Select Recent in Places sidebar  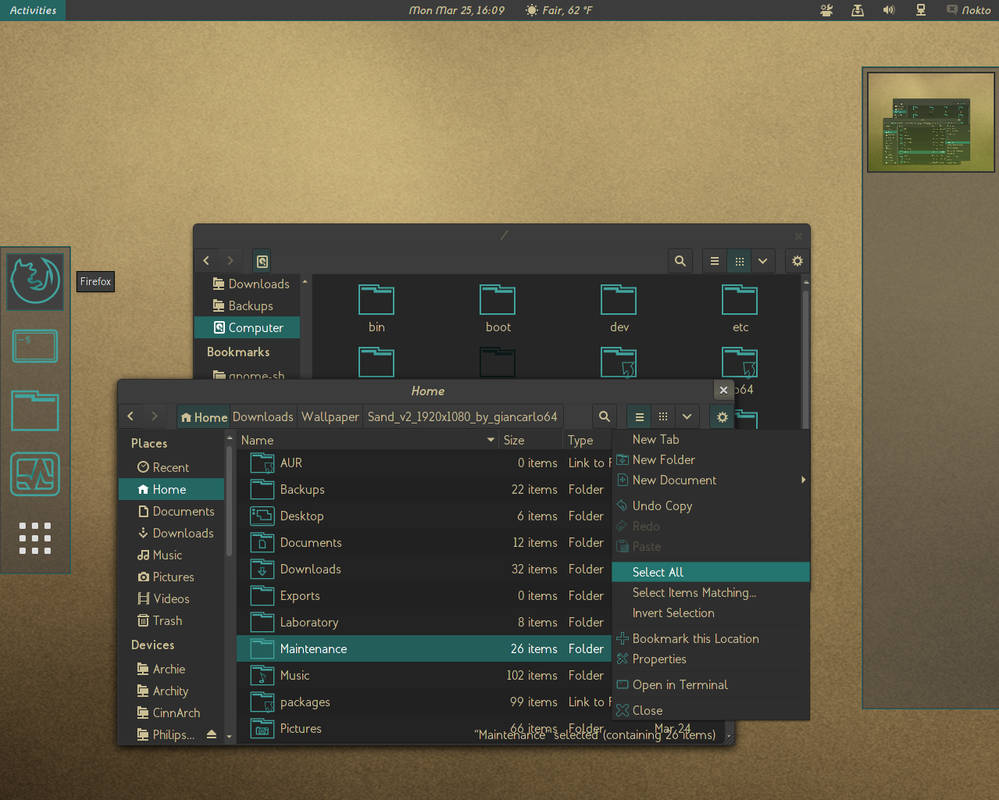point(171,468)
